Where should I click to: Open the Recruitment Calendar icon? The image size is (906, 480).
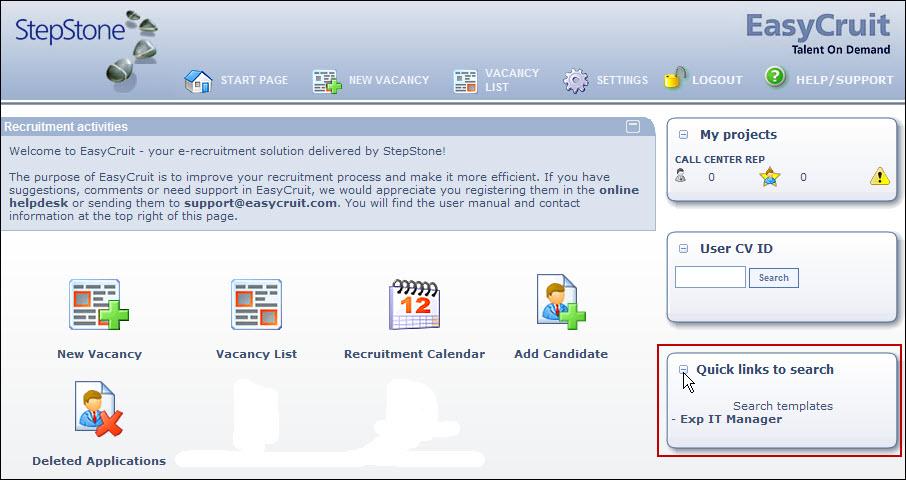(414, 304)
